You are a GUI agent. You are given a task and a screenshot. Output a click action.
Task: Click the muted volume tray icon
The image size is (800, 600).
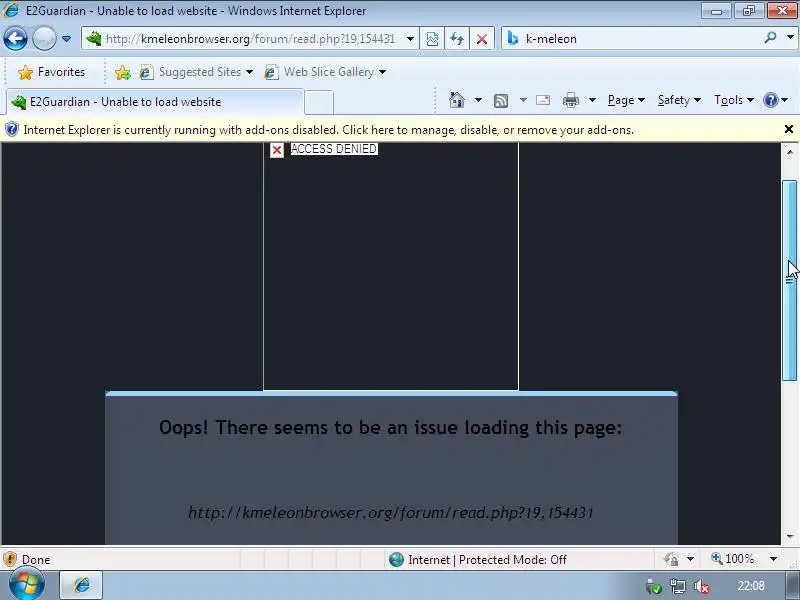702,587
